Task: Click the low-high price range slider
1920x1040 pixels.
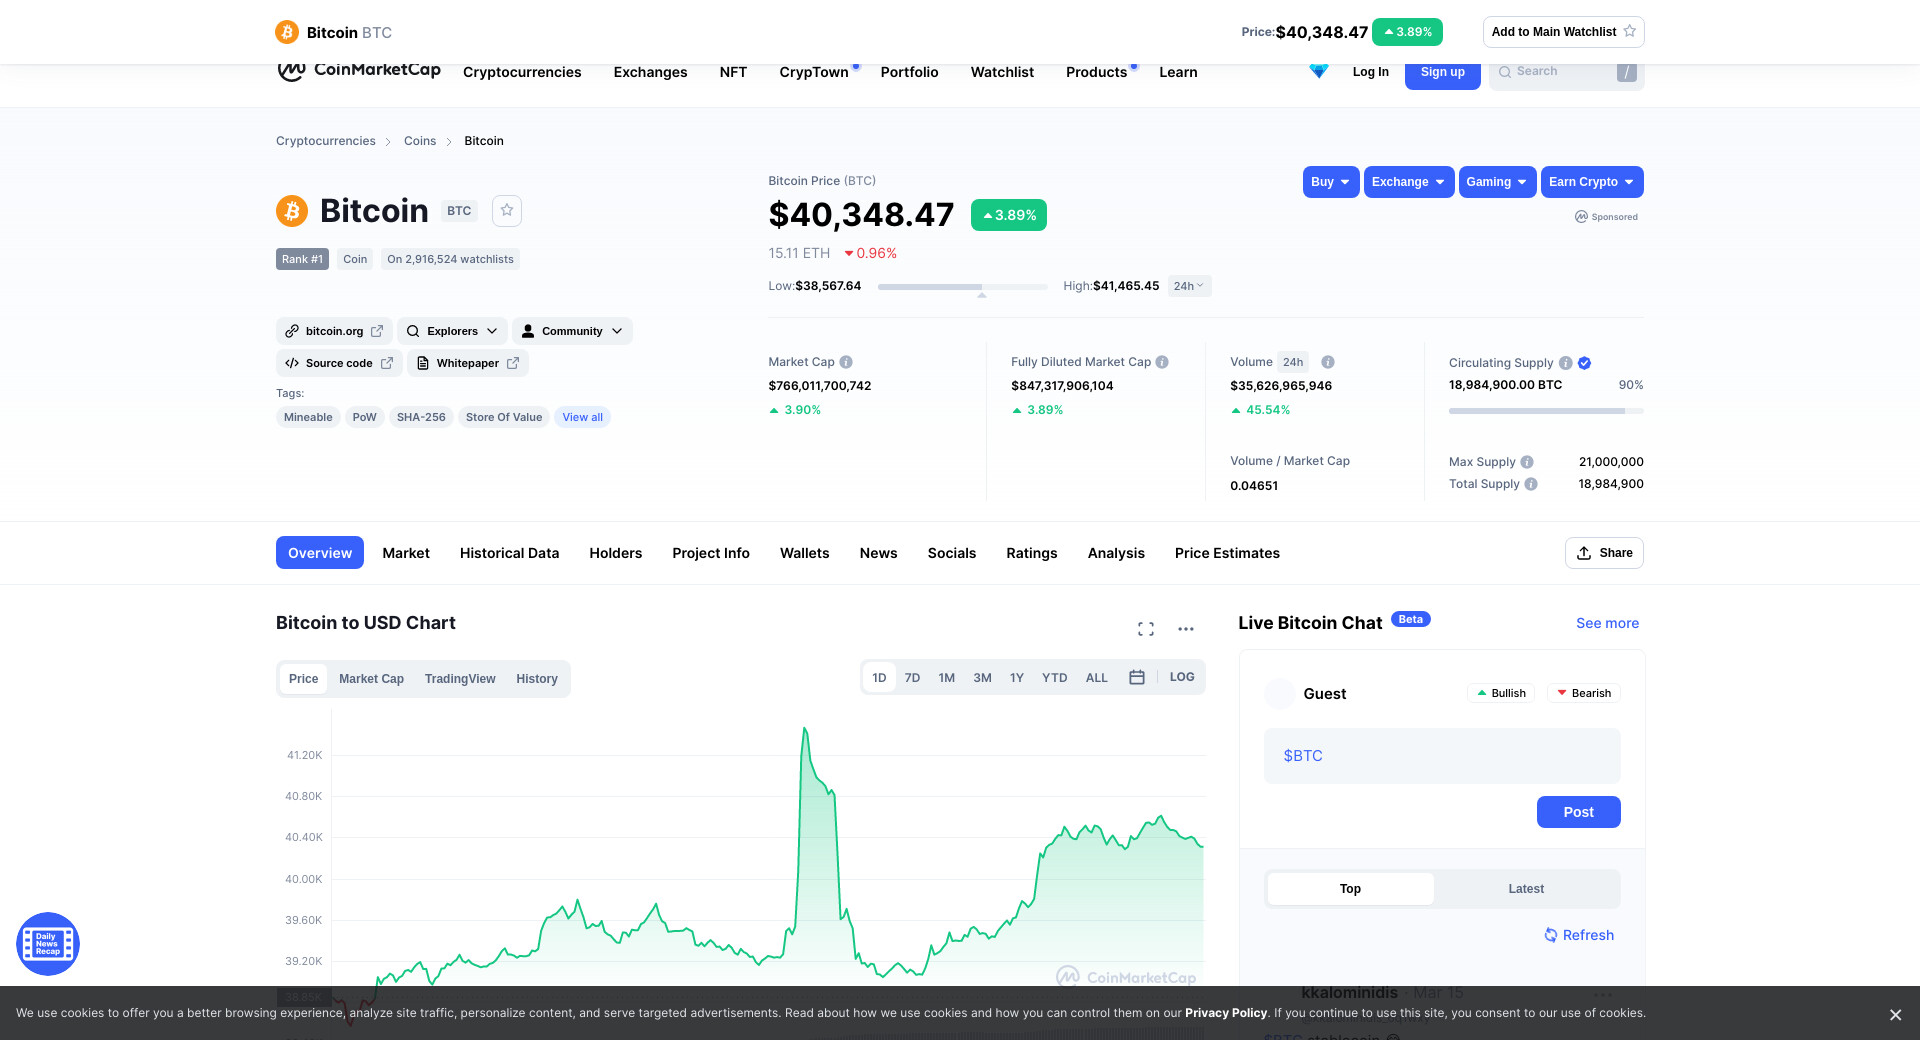Action: pos(962,287)
